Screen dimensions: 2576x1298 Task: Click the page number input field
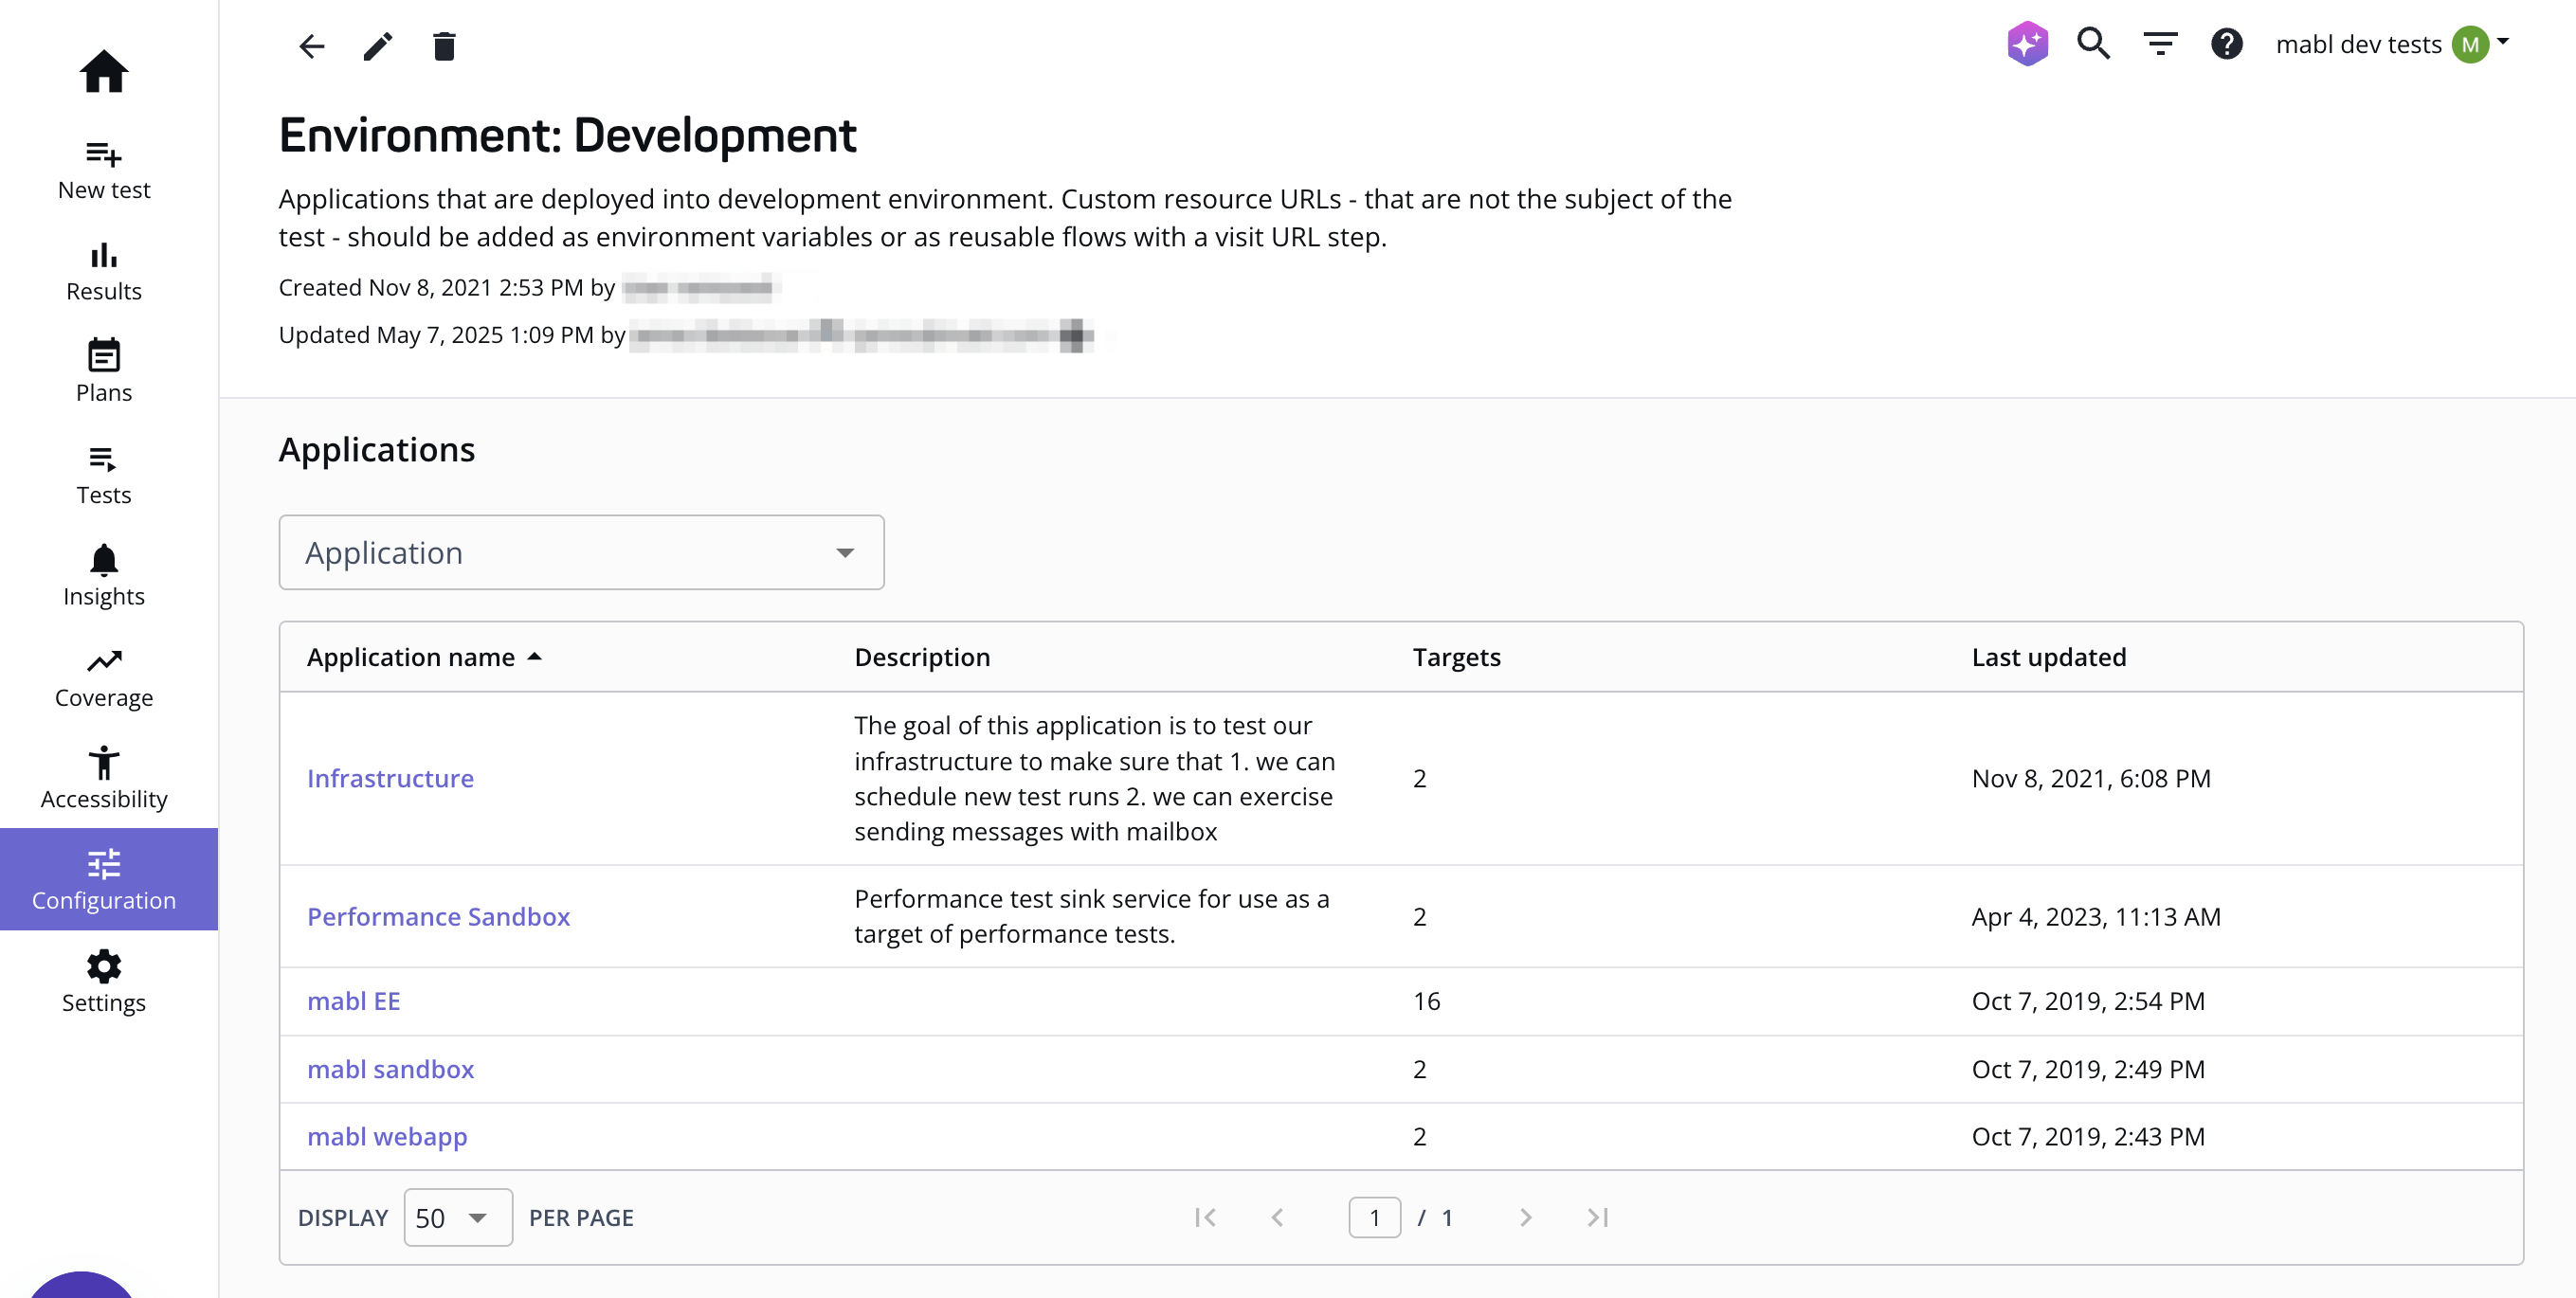1375,1217
